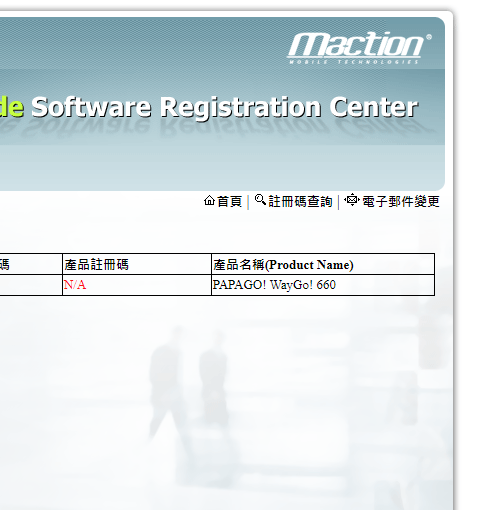Click the PAPAGO! WayGo! 660 product cell
Image resolution: width=488 pixels, height=510 pixels.
pos(323,285)
